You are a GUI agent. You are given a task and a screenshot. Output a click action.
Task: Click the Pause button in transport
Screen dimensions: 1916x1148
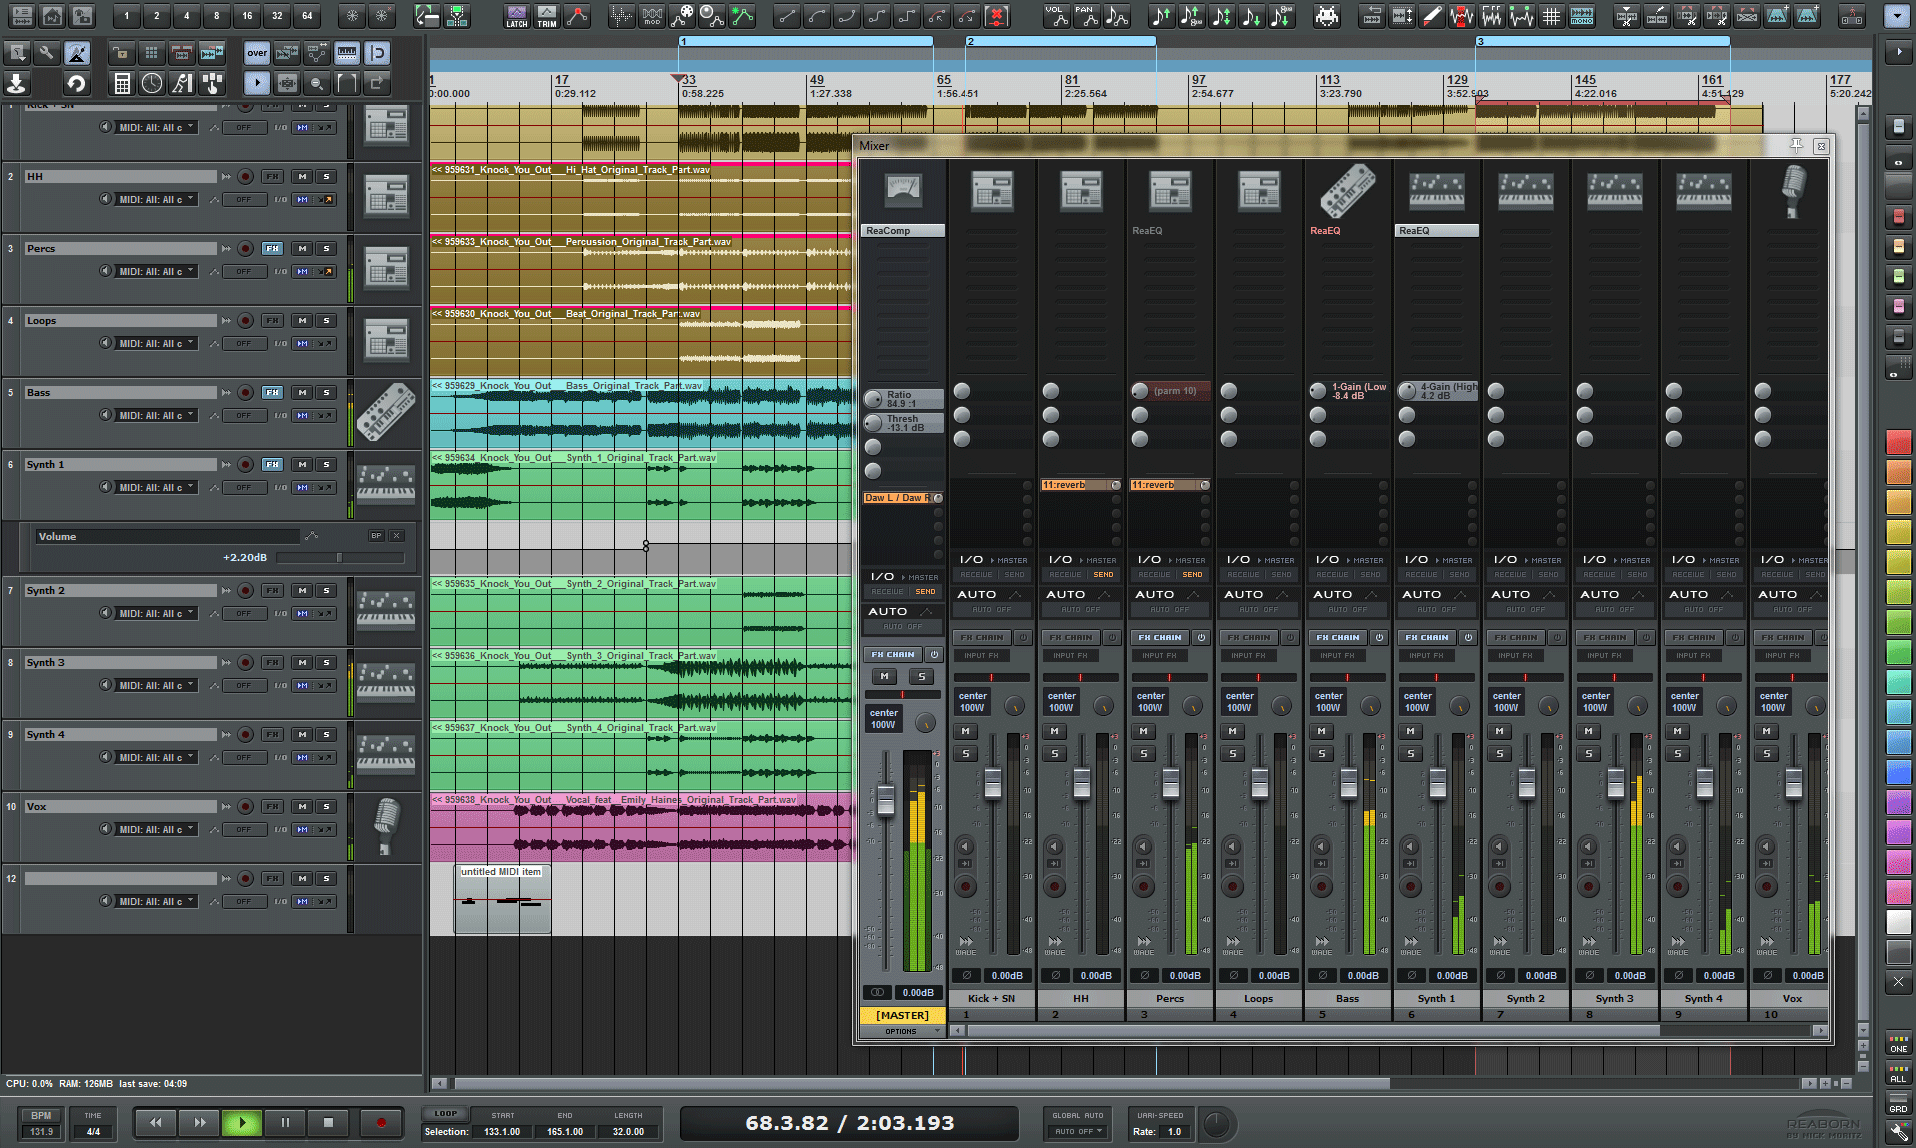(285, 1123)
